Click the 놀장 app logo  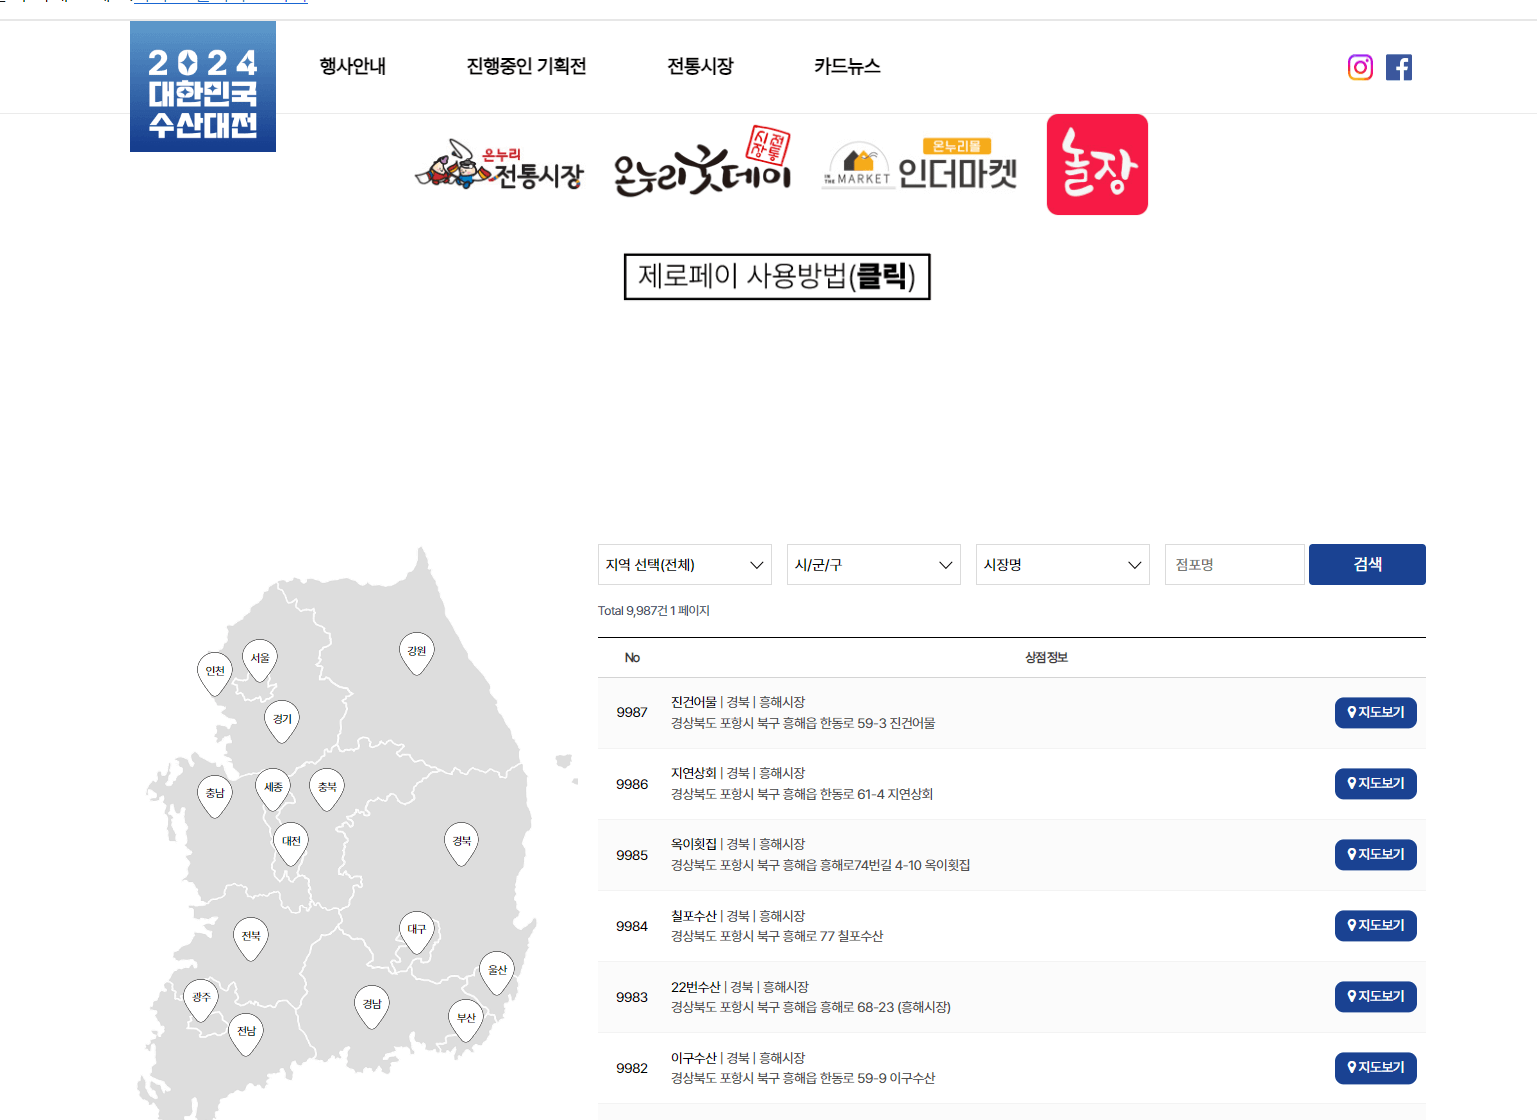(x=1097, y=164)
